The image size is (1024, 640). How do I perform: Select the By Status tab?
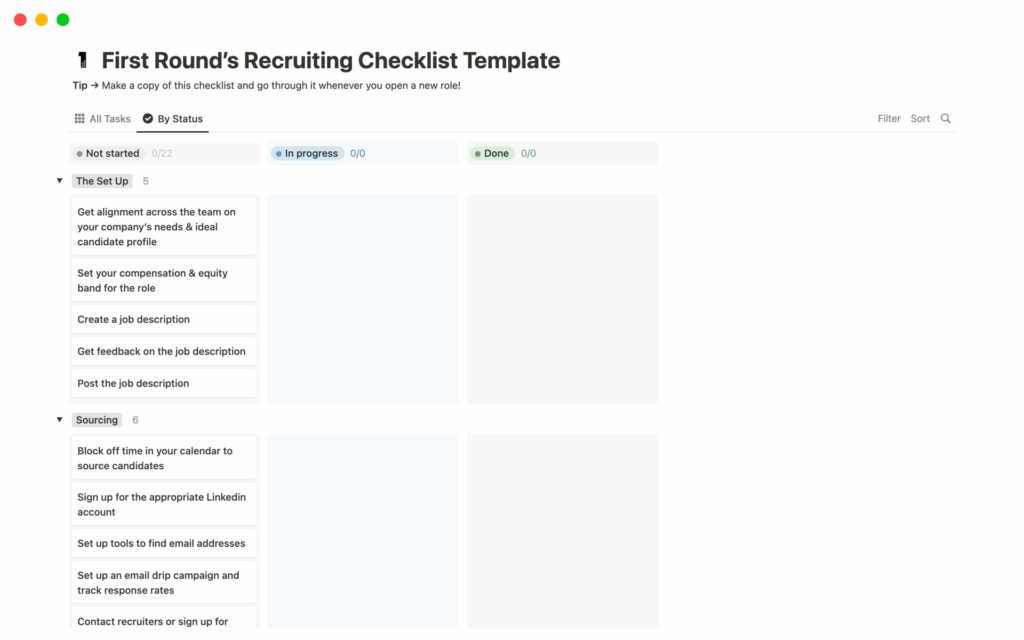[179, 118]
